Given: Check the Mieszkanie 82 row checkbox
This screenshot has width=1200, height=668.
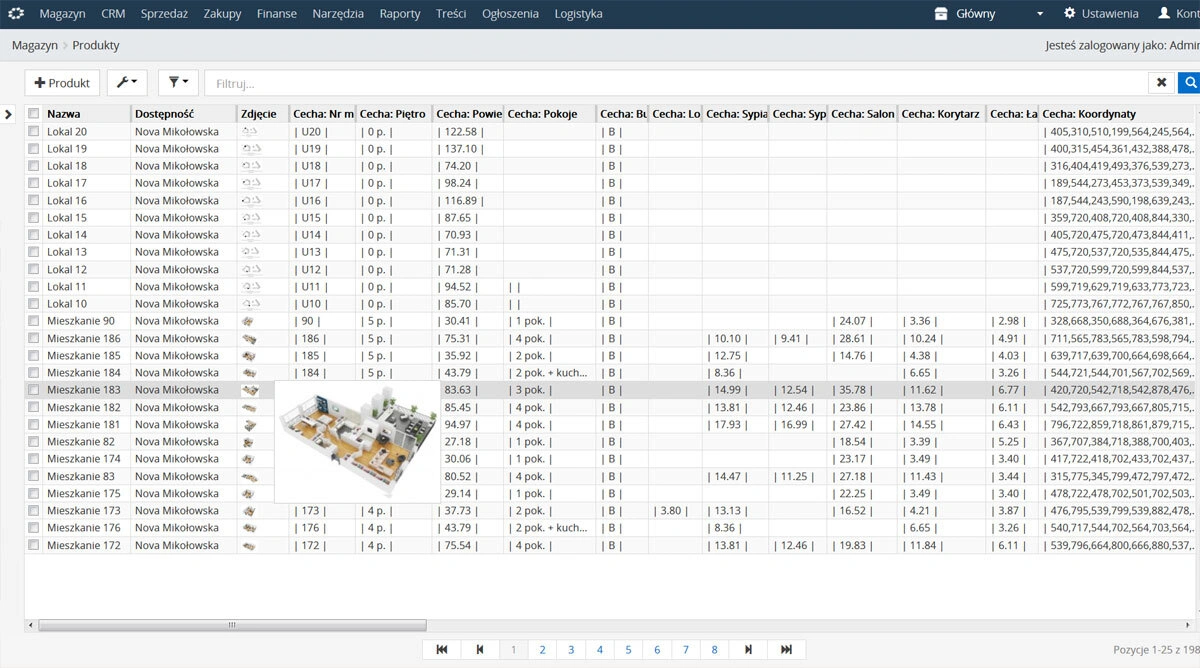Looking at the screenshot, I should (33, 441).
